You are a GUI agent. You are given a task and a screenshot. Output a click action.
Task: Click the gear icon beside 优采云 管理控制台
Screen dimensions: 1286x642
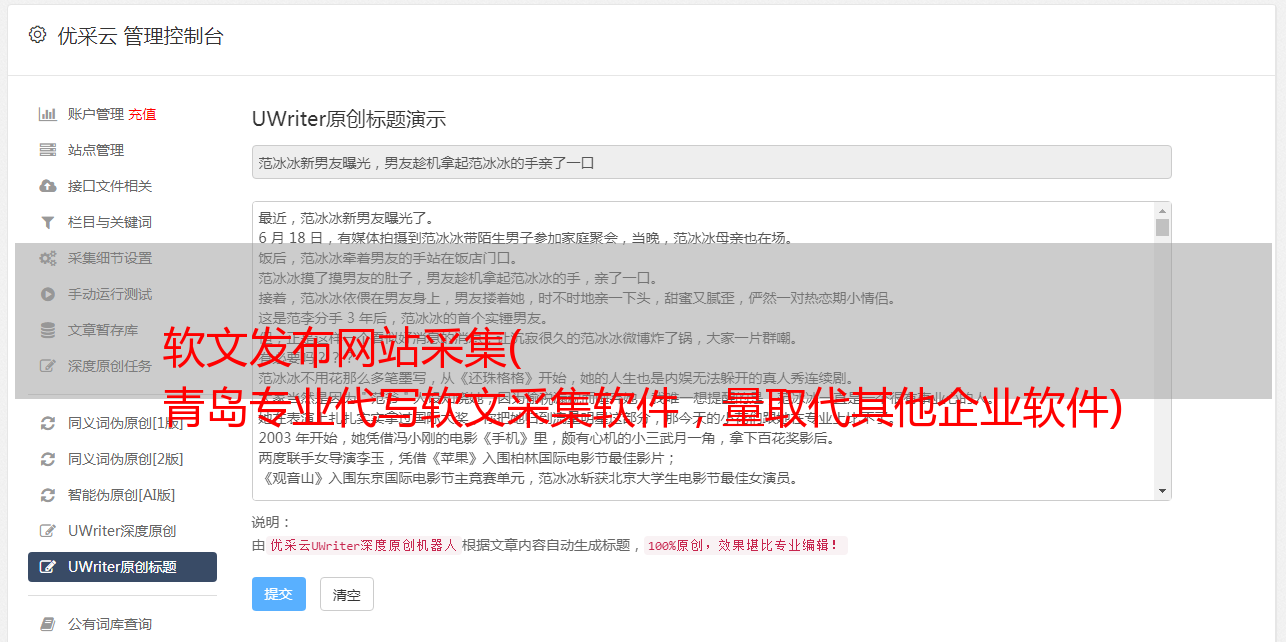(x=37, y=35)
